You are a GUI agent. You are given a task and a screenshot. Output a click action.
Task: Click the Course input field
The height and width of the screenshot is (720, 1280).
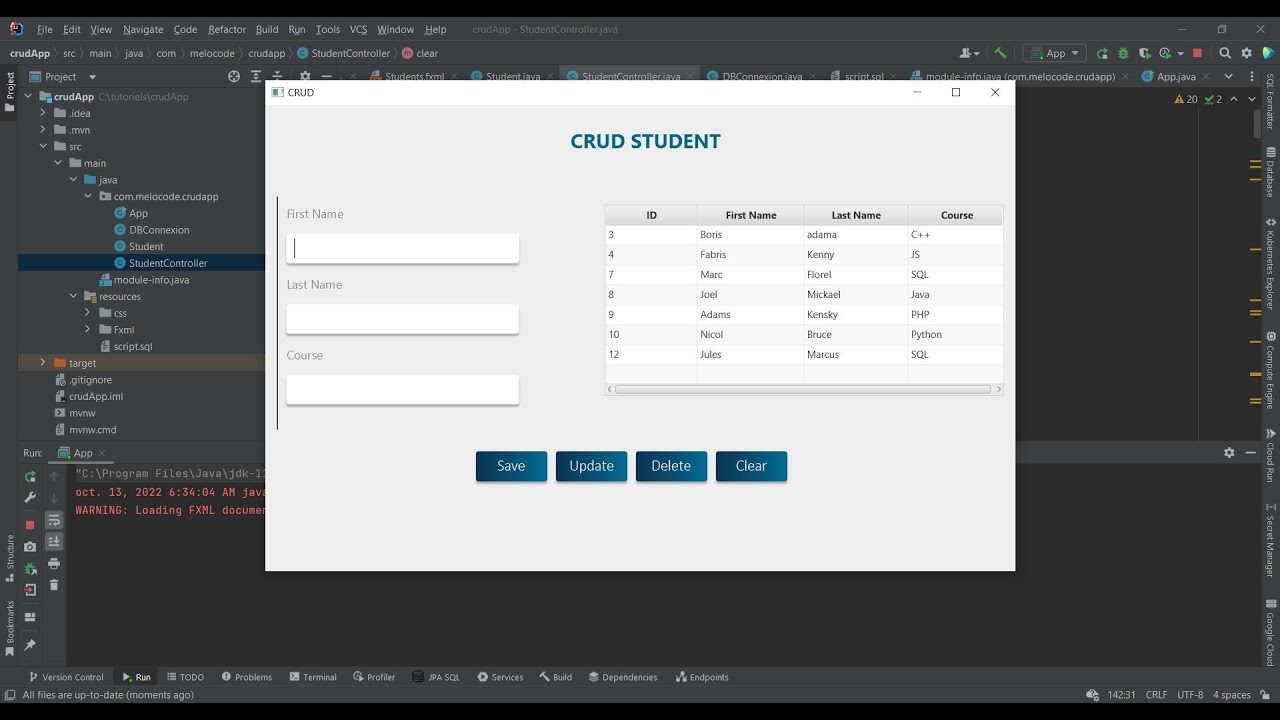(x=402, y=390)
